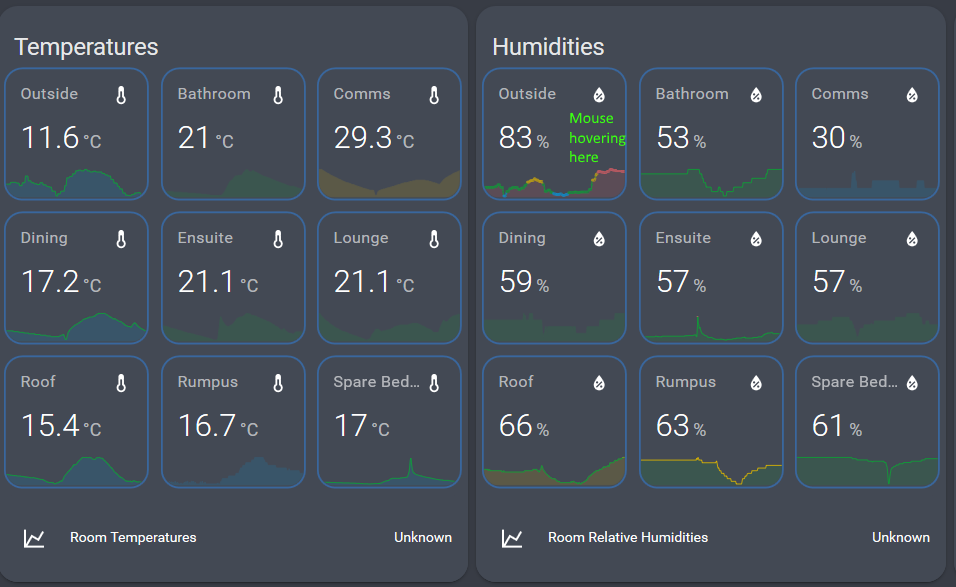Select the 59 % Dining humidity value
956x587 pixels.
[x=524, y=282]
